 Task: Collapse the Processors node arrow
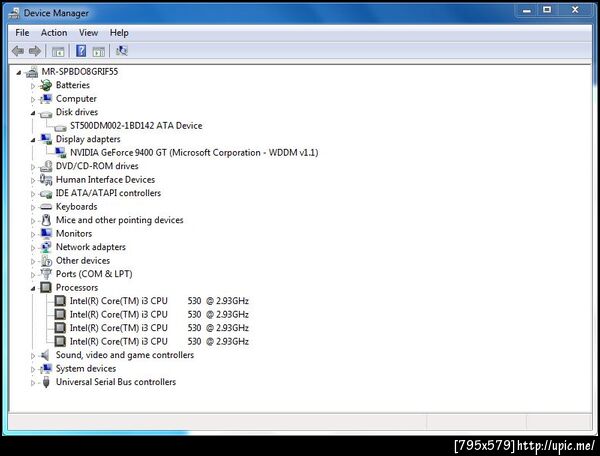[x=33, y=288]
